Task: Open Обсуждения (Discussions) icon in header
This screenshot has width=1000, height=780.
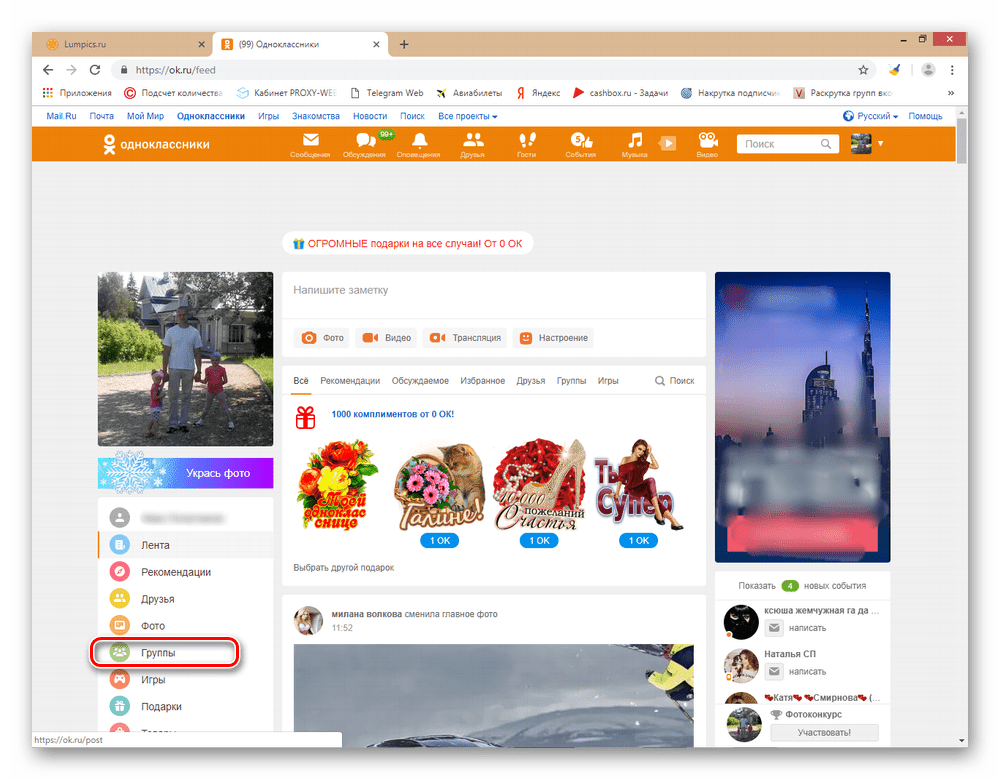Action: (x=364, y=144)
